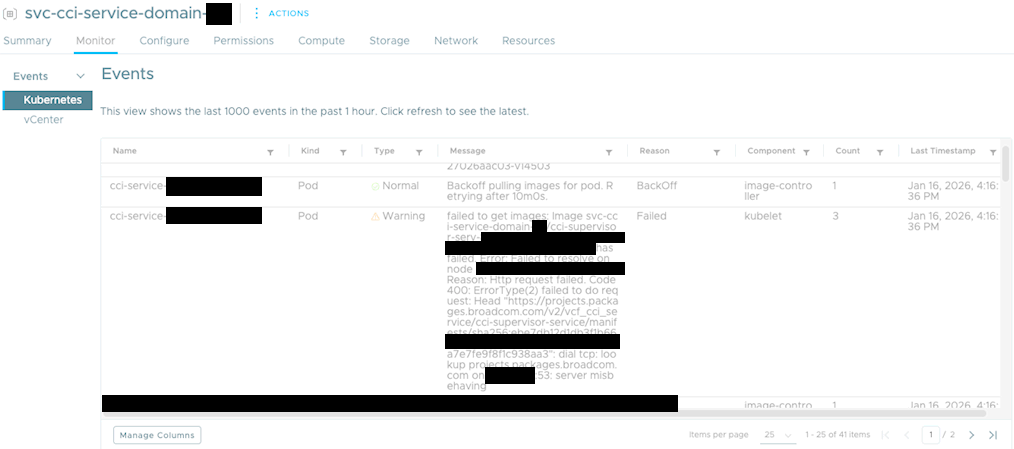Open the Storage tab

coord(389,41)
